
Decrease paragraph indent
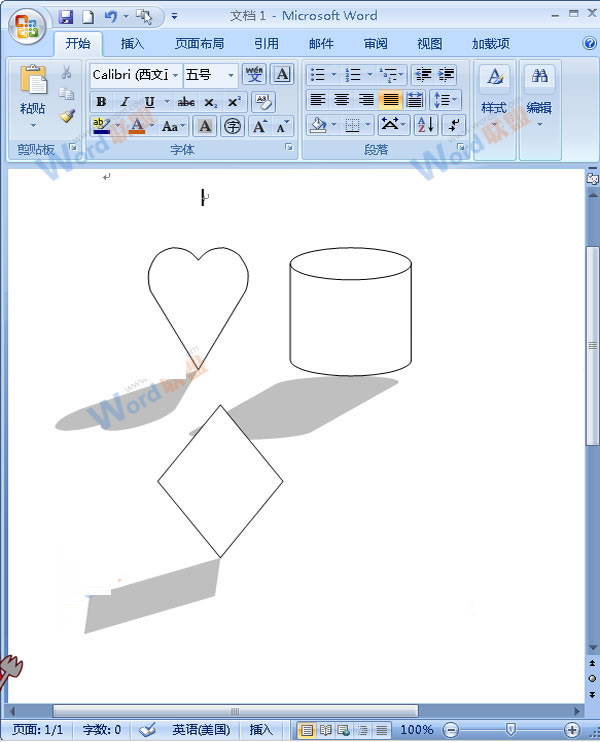coord(423,74)
